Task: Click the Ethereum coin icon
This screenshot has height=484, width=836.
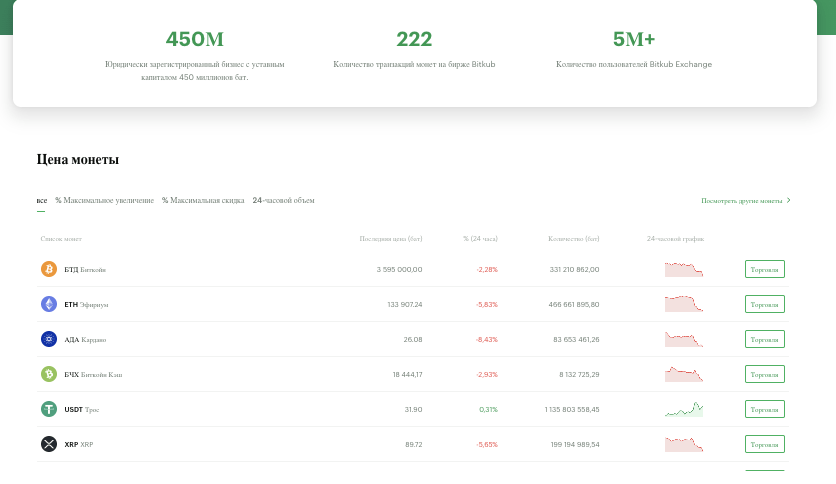Action: 49,304
